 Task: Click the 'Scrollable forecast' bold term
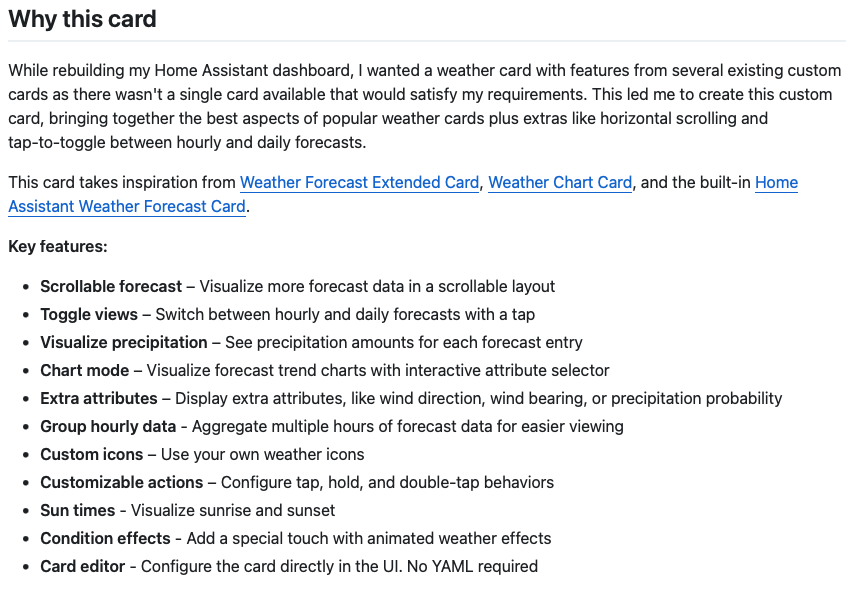click(x=111, y=287)
